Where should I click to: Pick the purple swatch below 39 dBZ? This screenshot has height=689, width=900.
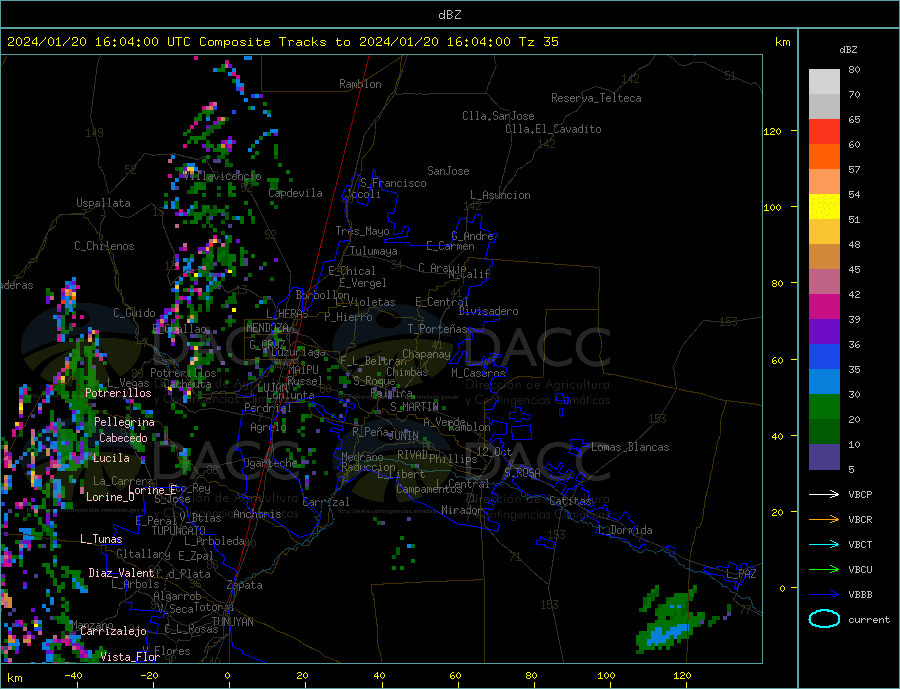tap(824, 331)
